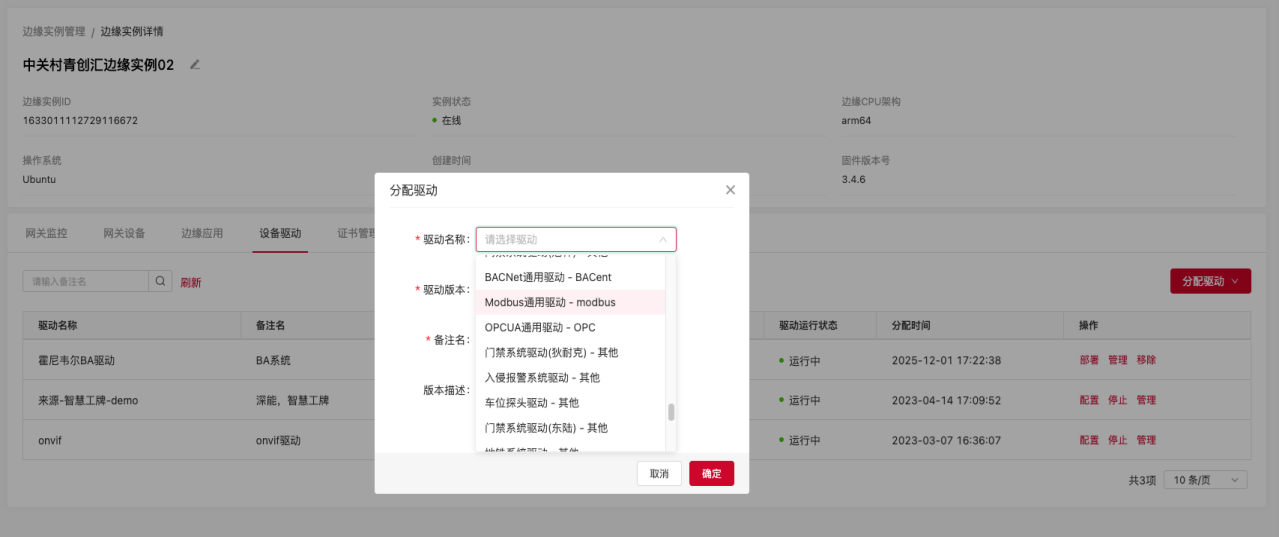Viewport: 1279px width, 537px height.
Task: Click the search magnifier icon
Action: coord(160,282)
